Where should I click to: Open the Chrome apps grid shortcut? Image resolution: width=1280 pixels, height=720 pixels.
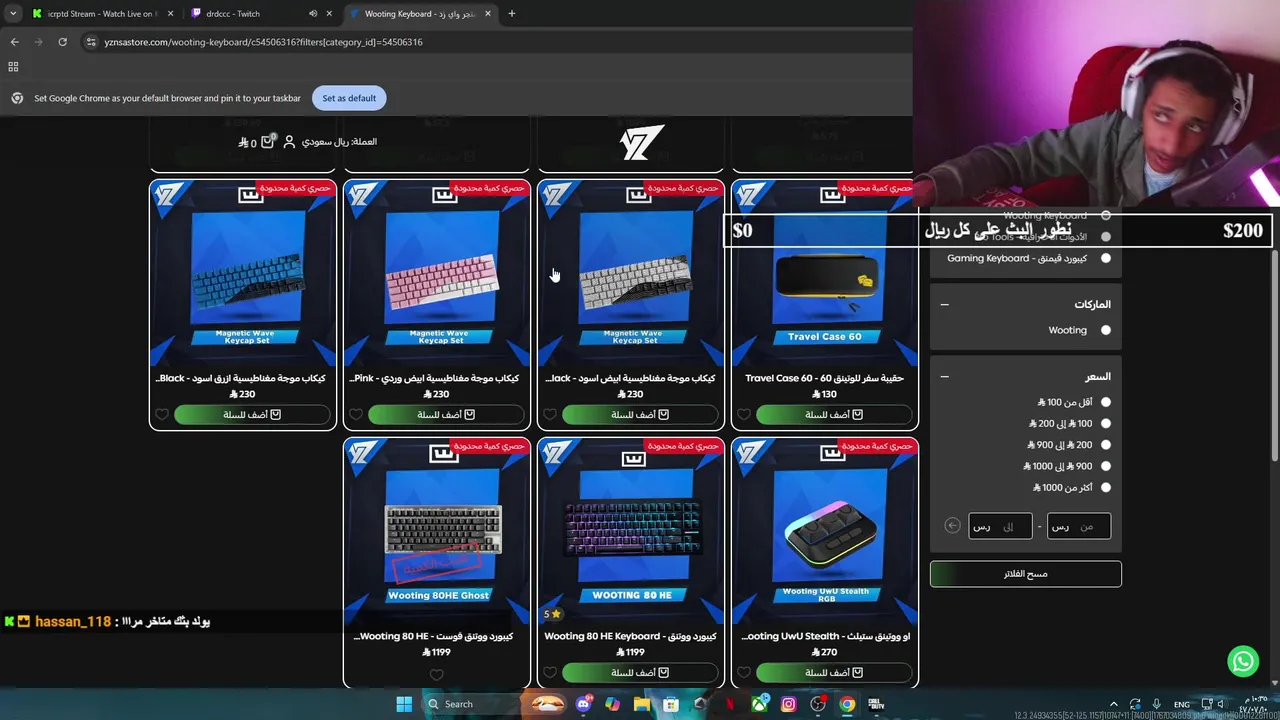pyautogui.click(x=13, y=67)
